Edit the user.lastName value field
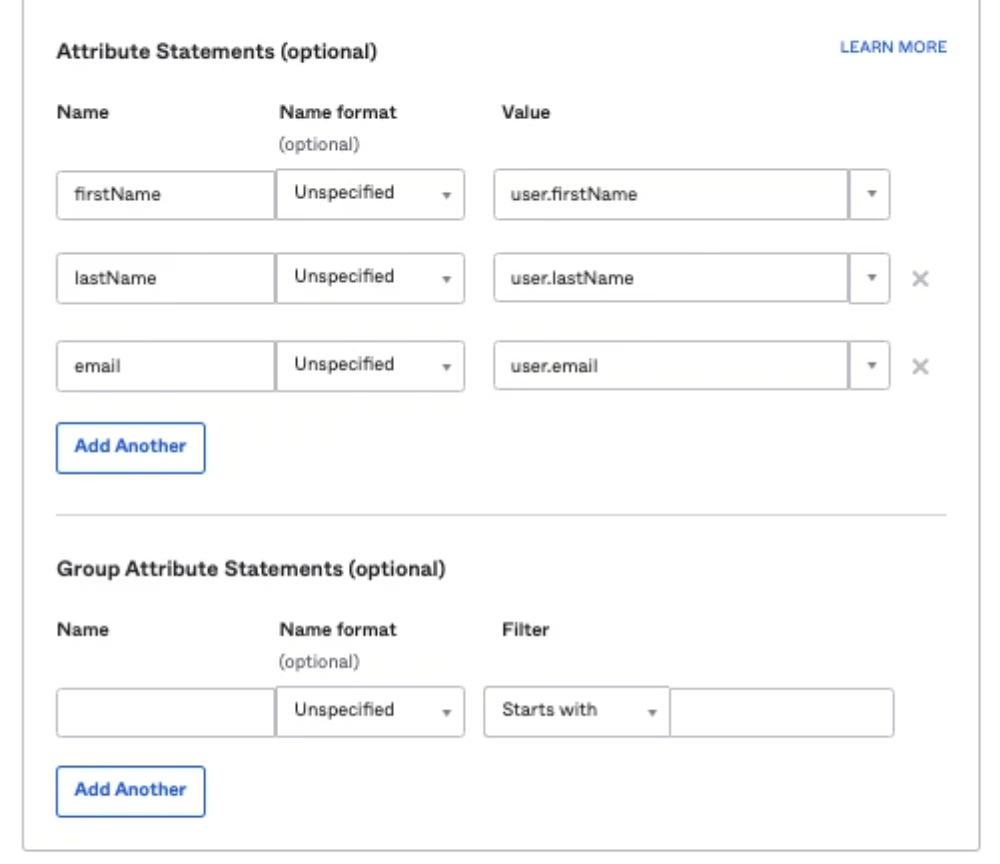Screen dimensions: 1000x864 [x=671, y=278]
